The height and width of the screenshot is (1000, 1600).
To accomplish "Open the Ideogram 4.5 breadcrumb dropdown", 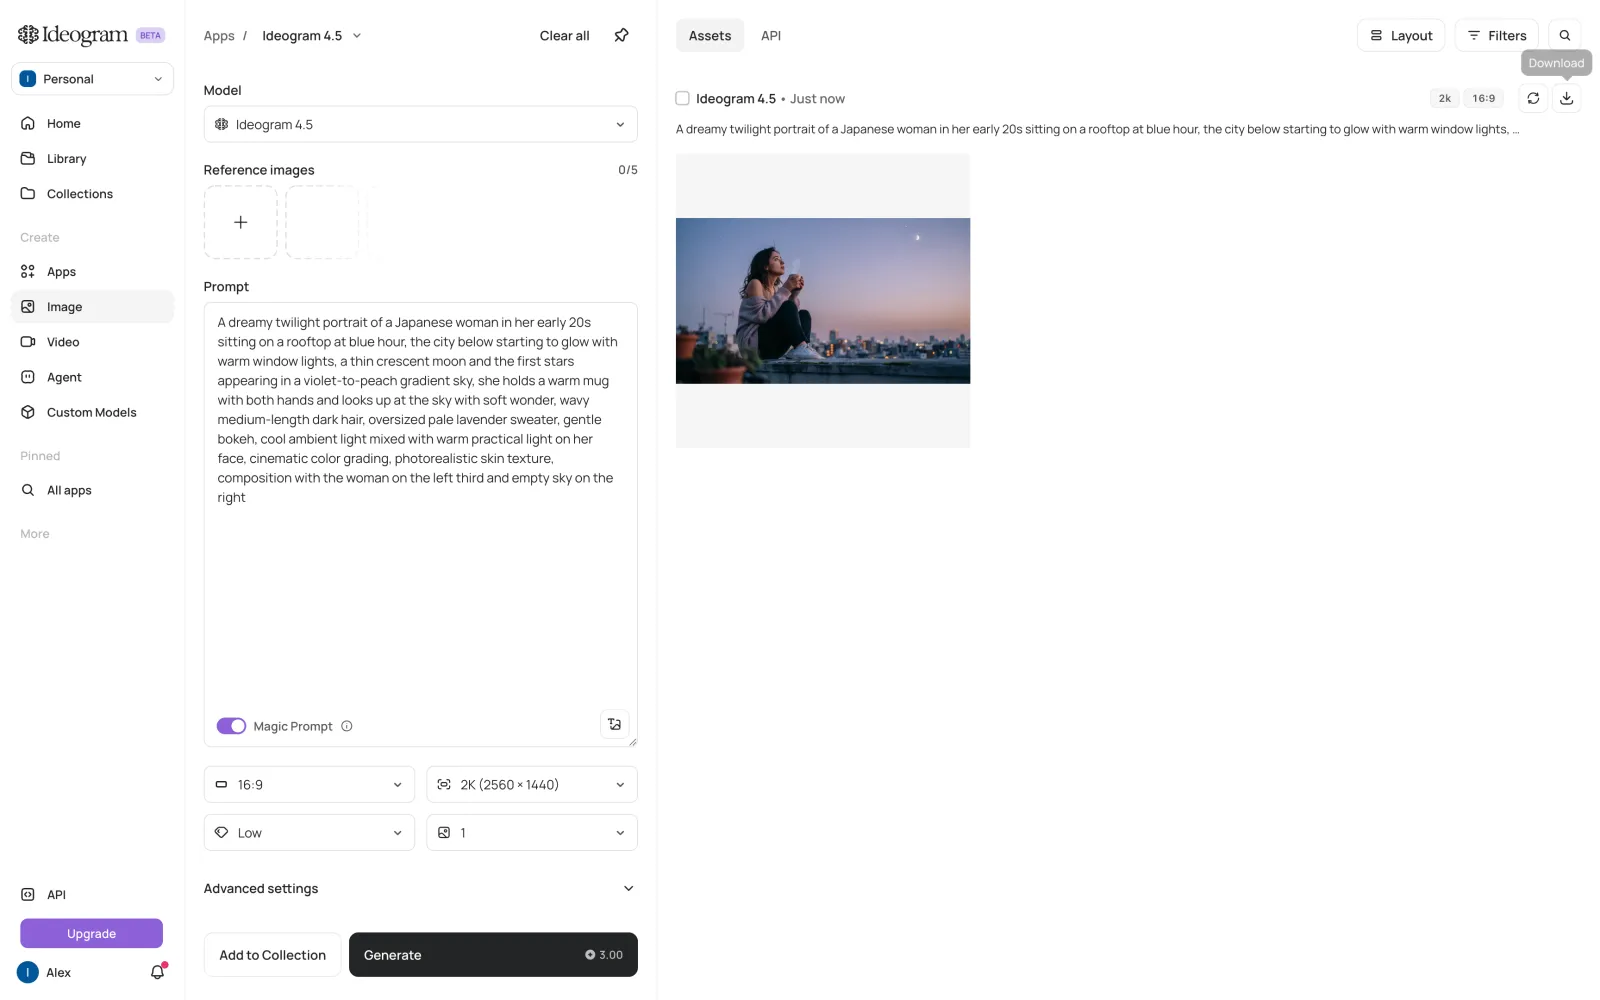I will (x=312, y=35).
